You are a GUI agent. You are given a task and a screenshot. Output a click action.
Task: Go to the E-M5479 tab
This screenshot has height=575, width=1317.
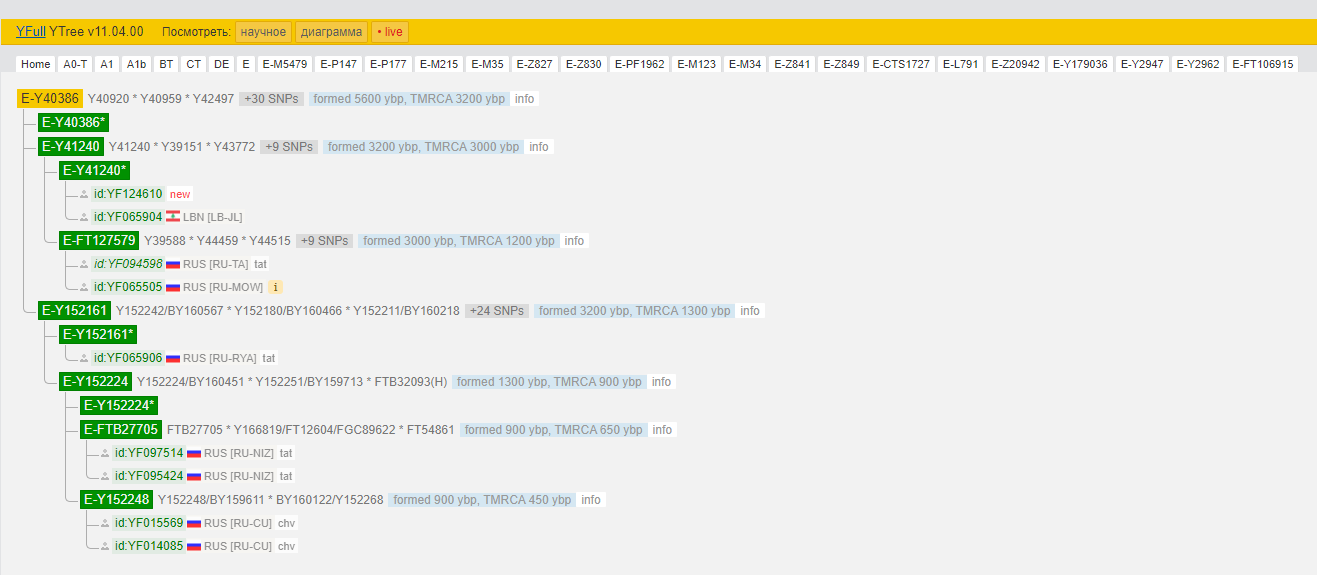point(285,64)
